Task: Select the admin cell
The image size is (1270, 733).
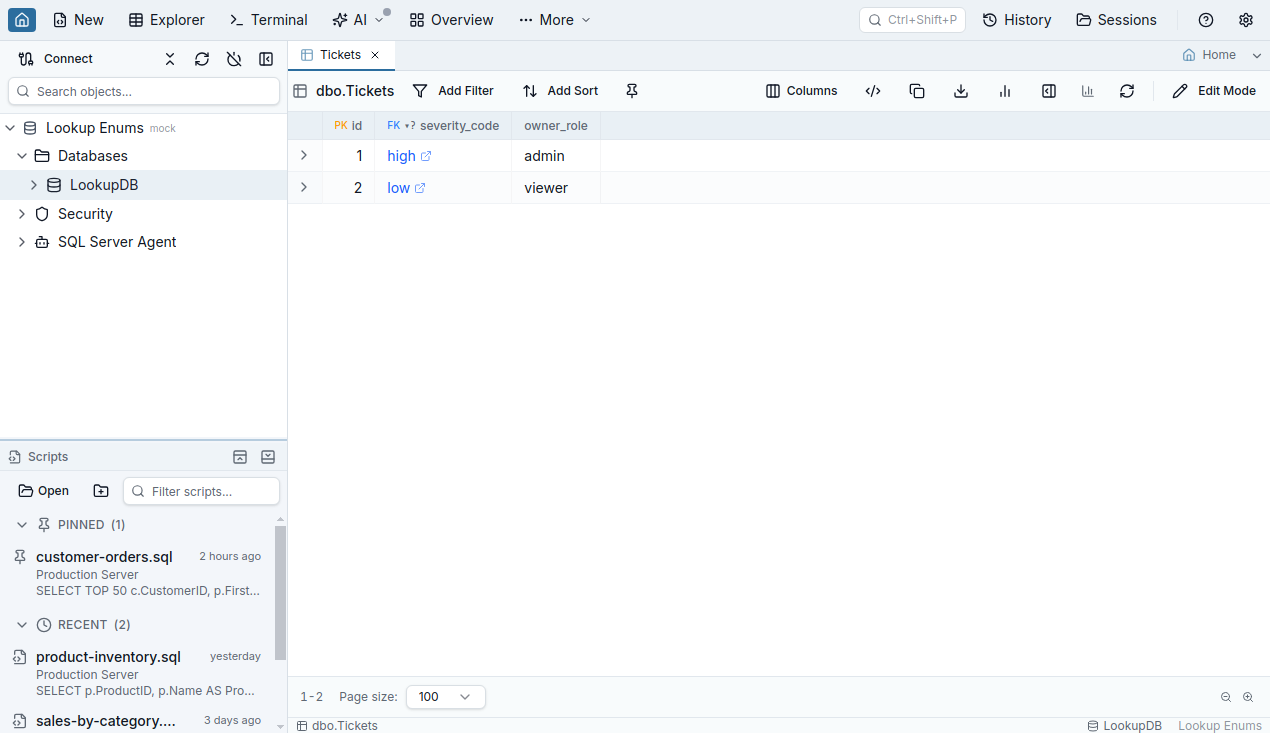Action: click(x=556, y=156)
